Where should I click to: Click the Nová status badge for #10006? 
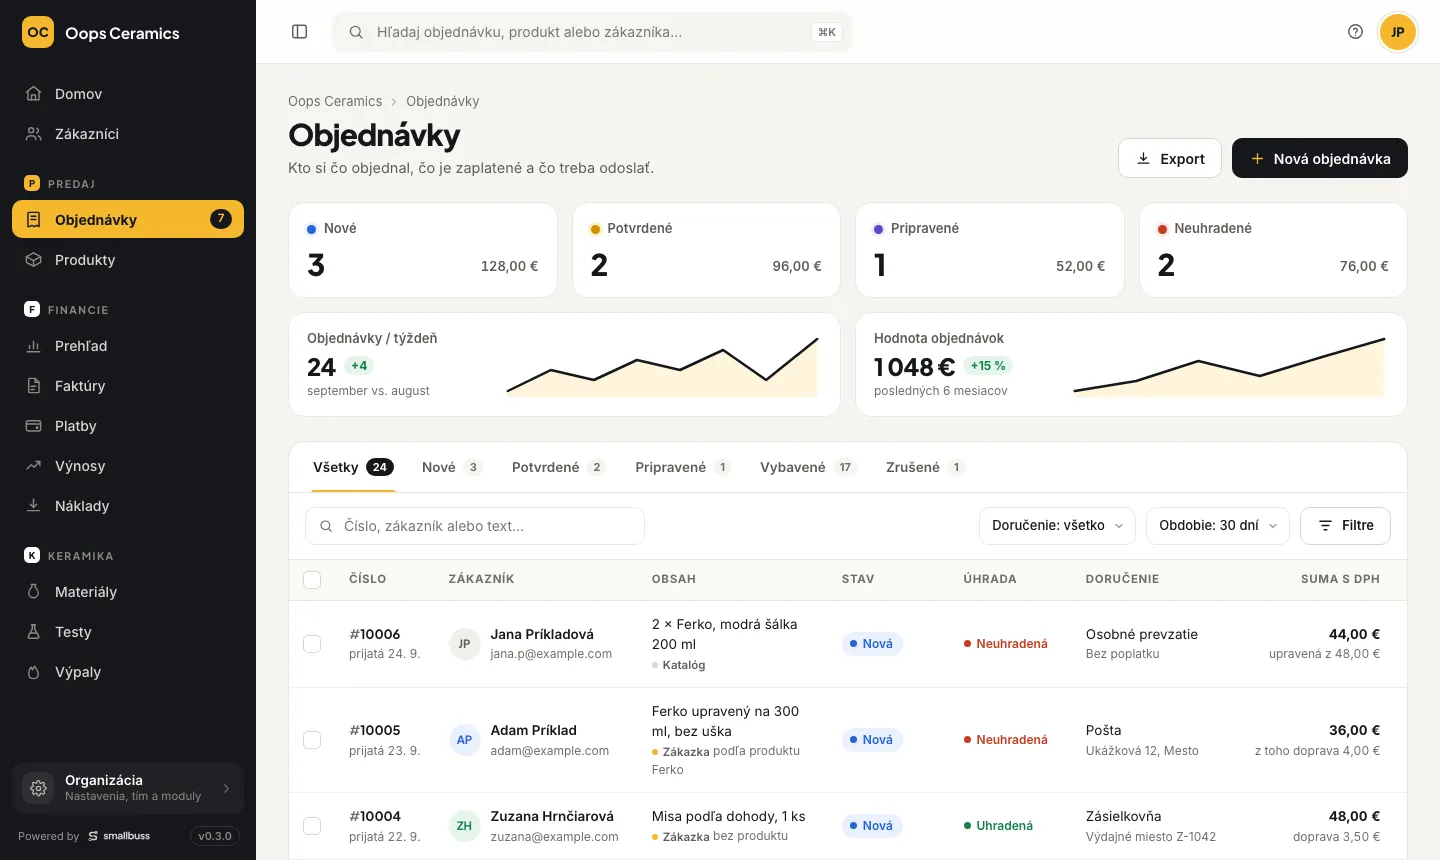tap(872, 644)
